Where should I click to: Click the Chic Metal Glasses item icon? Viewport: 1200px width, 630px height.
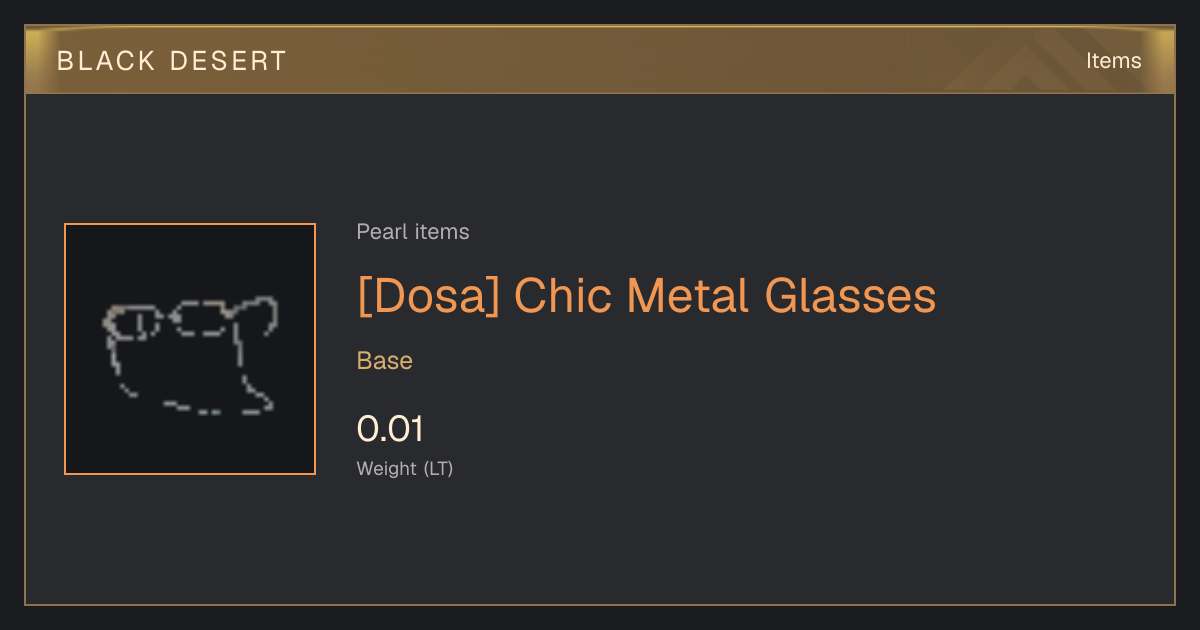(190, 349)
